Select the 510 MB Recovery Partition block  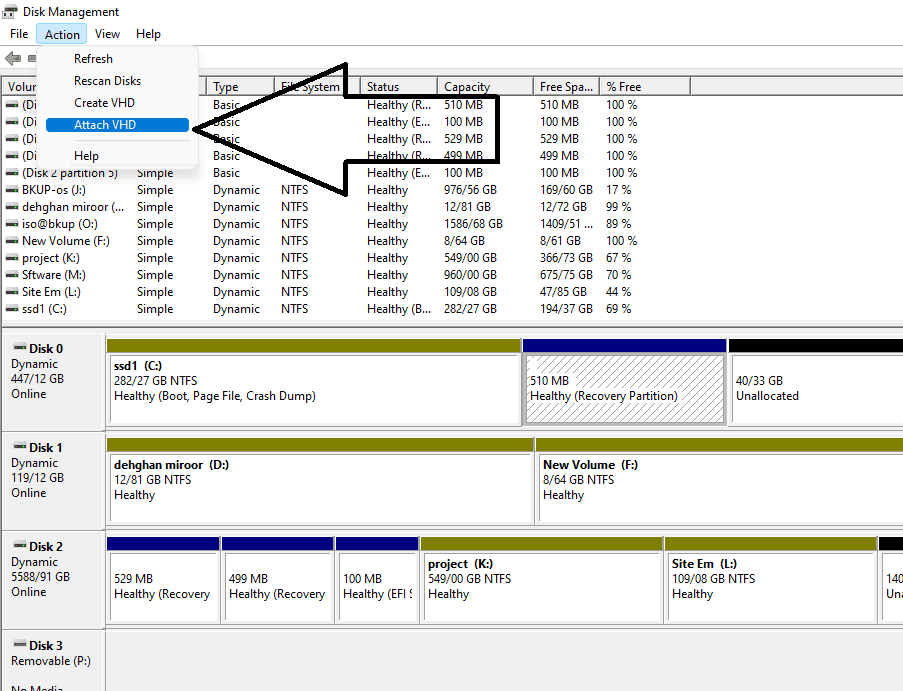click(624, 388)
